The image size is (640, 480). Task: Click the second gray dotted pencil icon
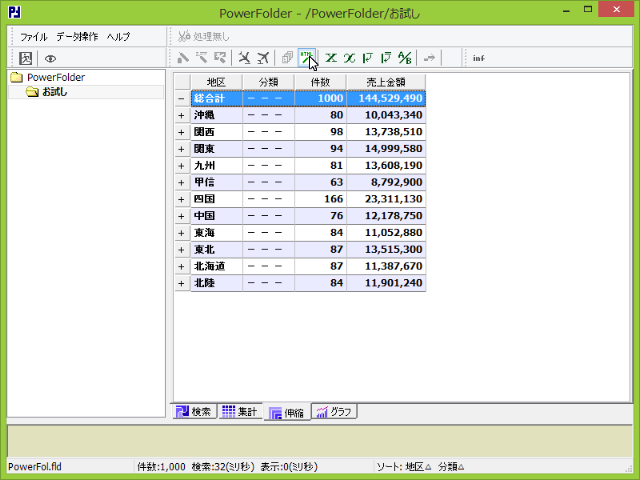point(201,58)
